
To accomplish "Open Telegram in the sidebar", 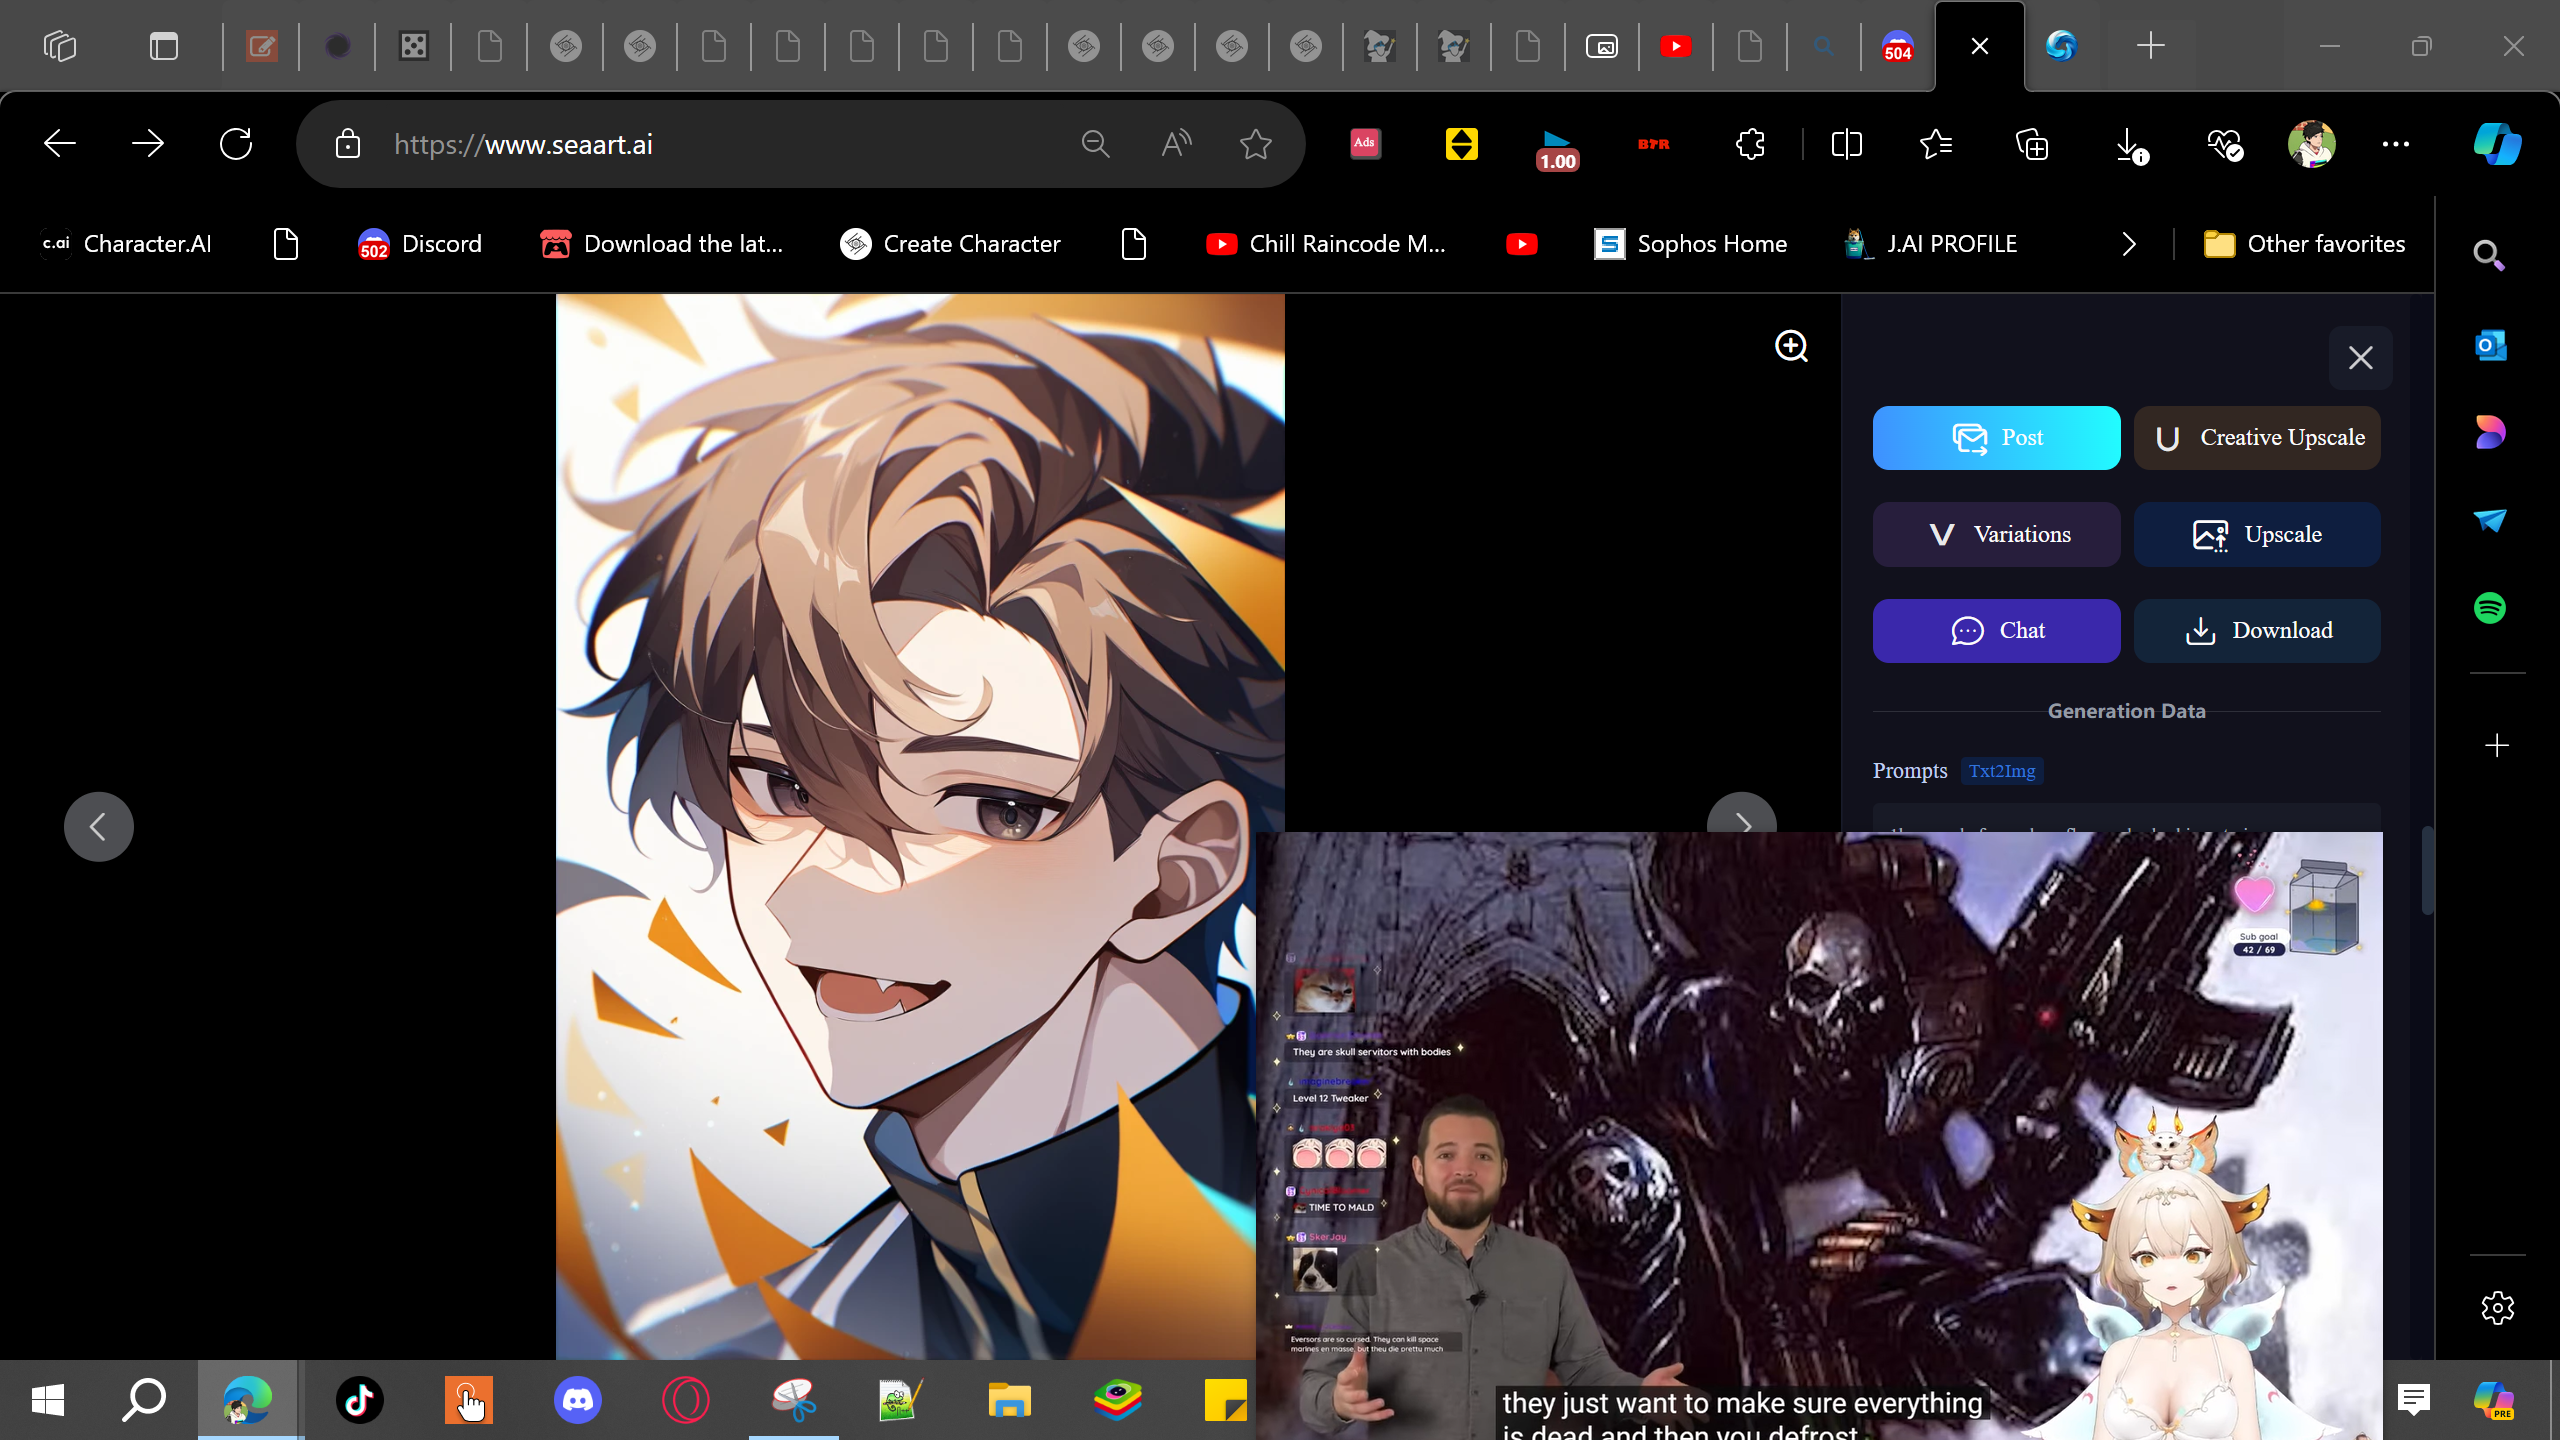I will point(2490,520).
